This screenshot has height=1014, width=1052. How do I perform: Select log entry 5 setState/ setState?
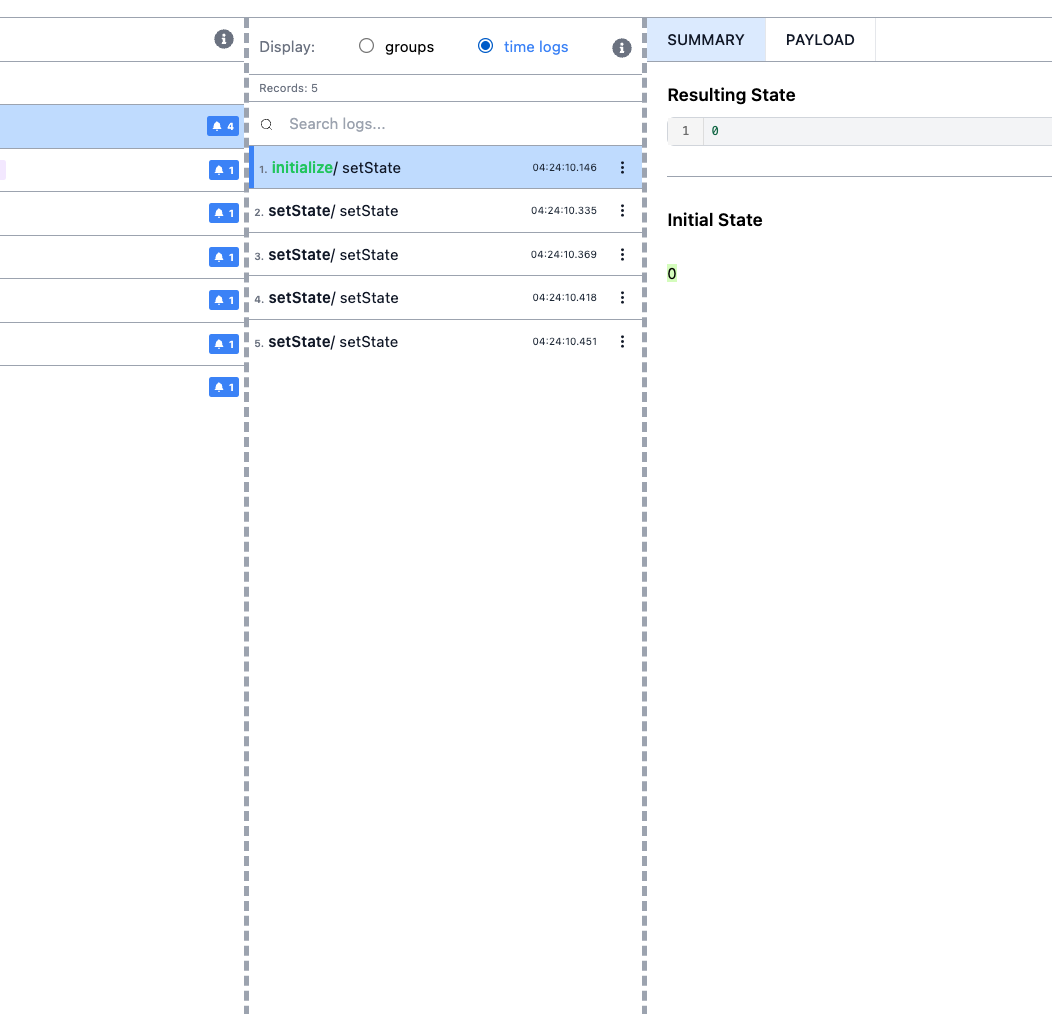point(446,342)
